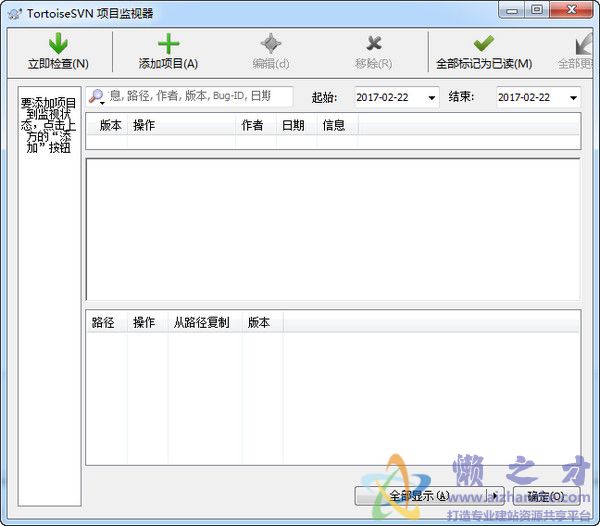Maximize the project monitor window

[x=537, y=10]
